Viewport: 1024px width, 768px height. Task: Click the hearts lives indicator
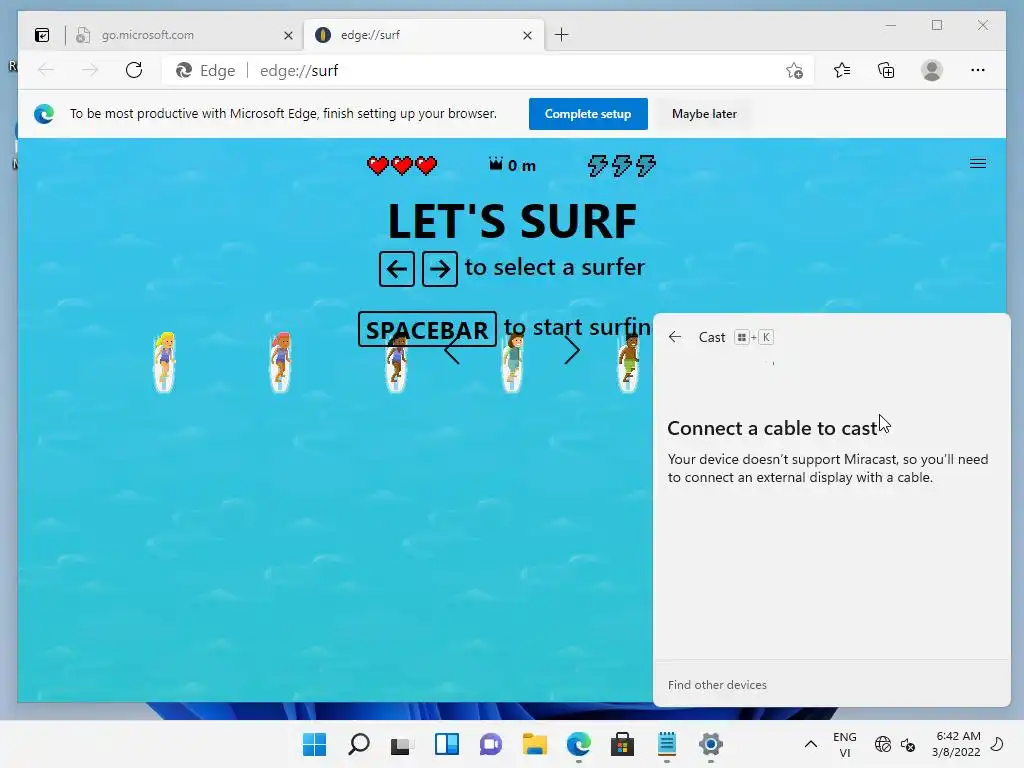[402, 165]
